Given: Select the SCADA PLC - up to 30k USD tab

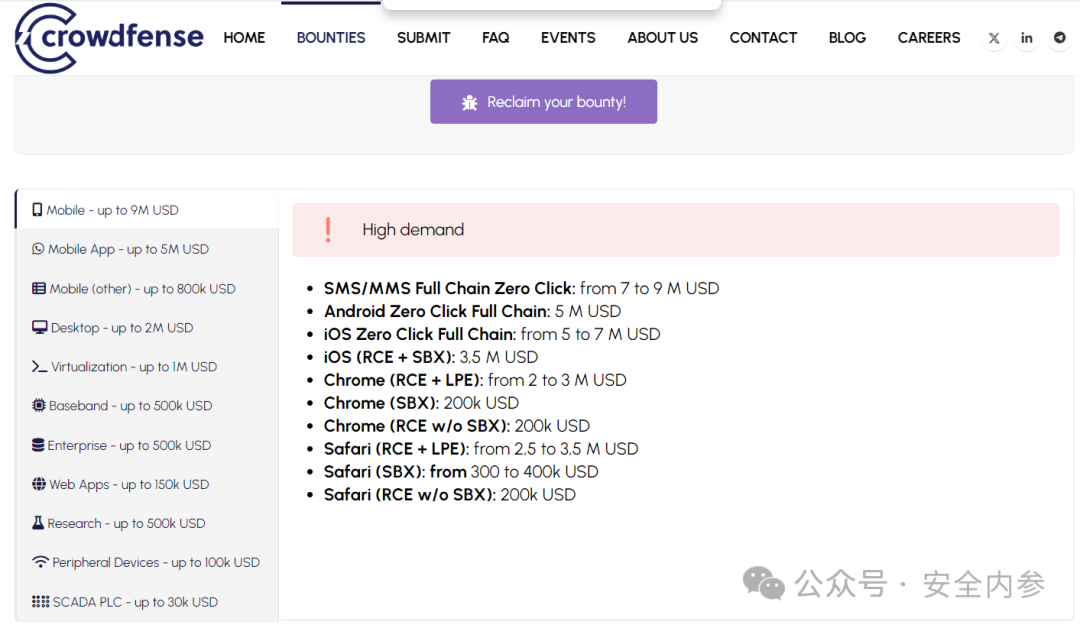Looking at the screenshot, I should click(147, 601).
